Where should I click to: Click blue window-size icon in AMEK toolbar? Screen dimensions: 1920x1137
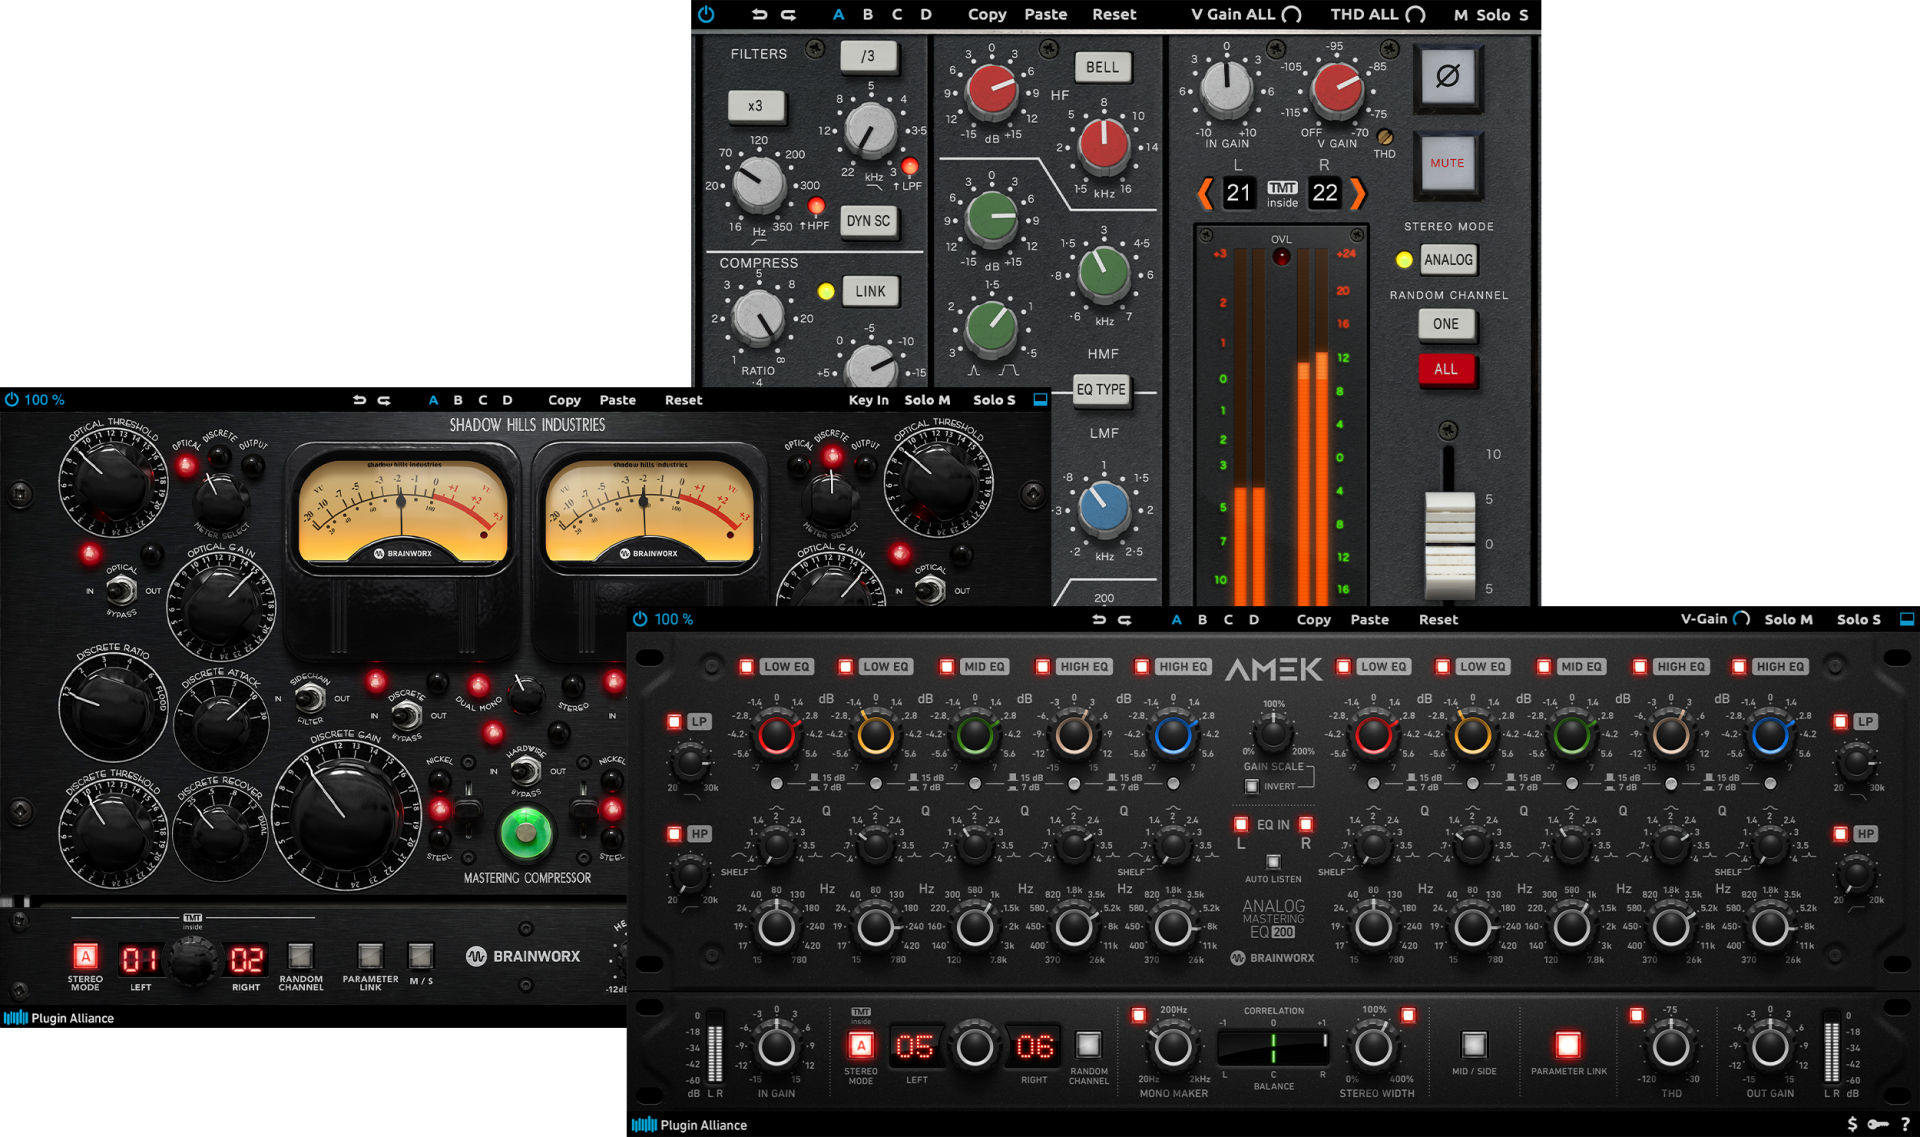tap(1907, 619)
